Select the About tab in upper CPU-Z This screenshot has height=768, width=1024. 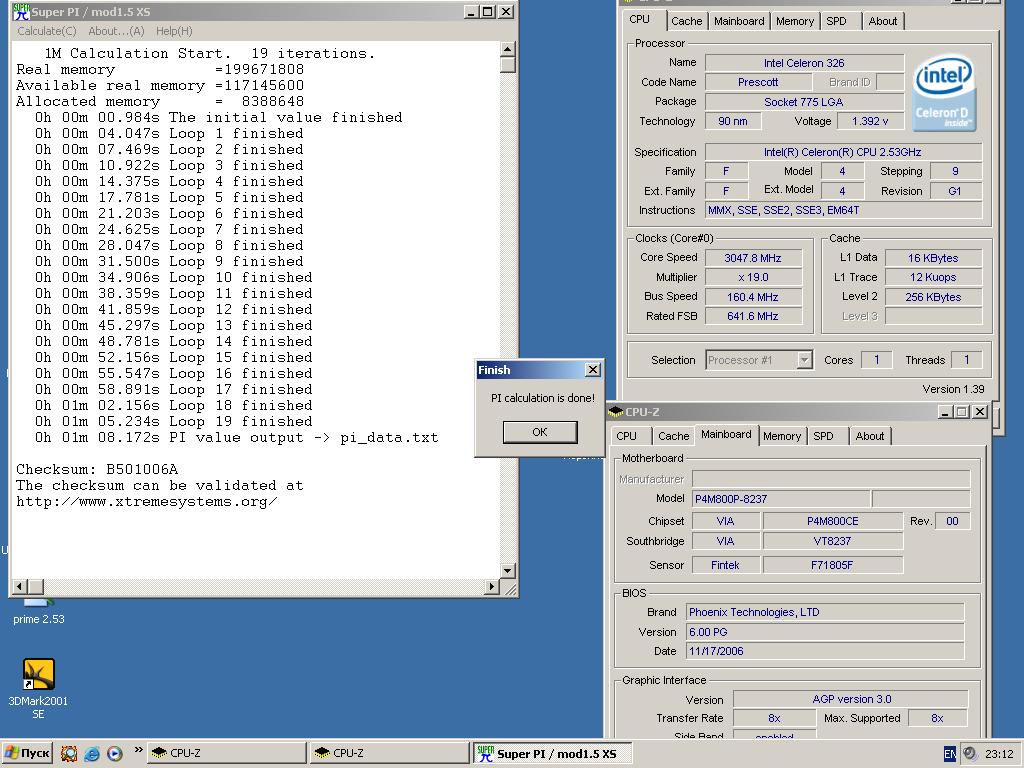tap(882, 21)
